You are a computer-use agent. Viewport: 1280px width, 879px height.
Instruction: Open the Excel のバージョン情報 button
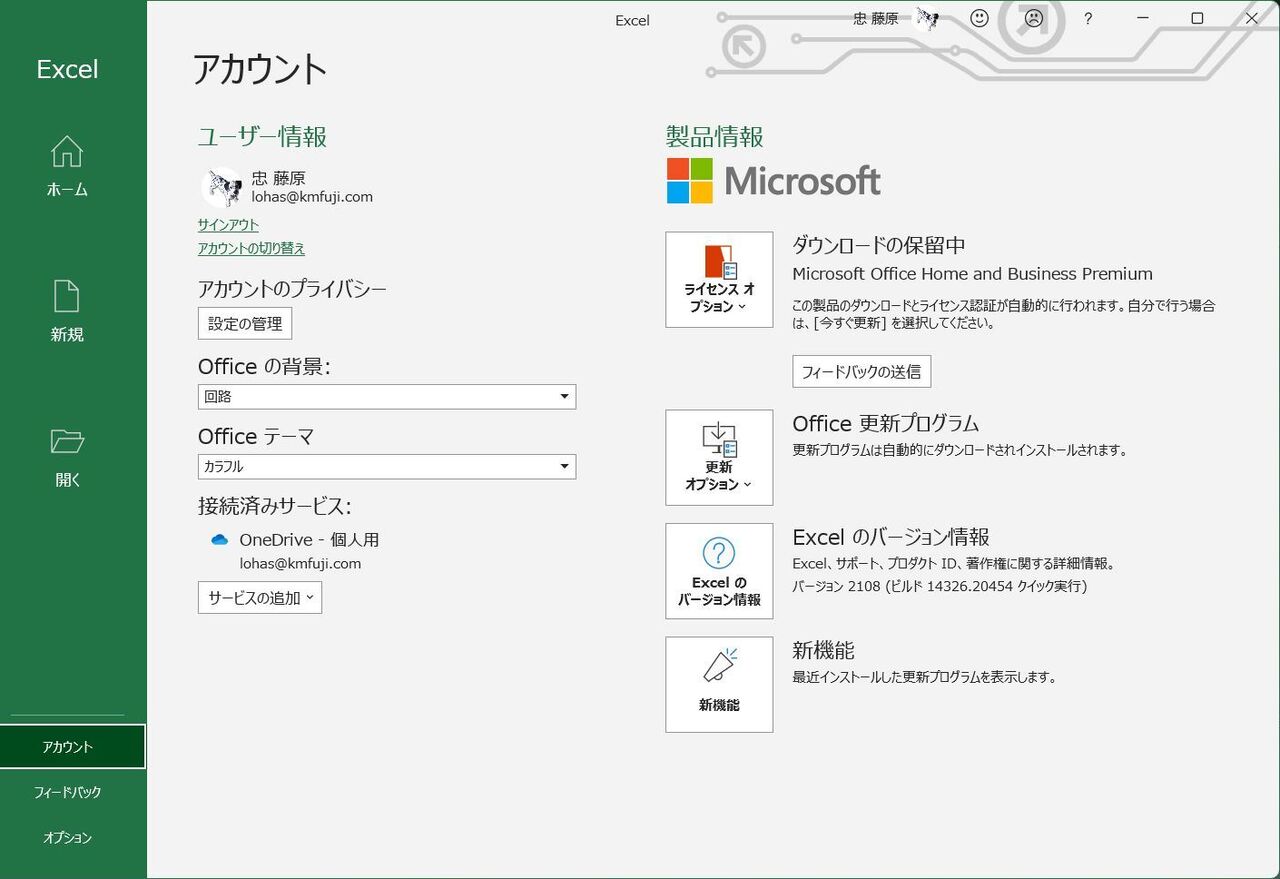point(719,571)
